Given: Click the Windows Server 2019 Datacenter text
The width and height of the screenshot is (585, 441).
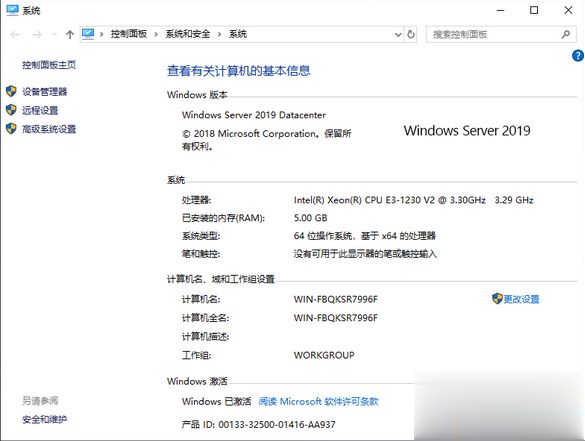Looking at the screenshot, I should (x=254, y=115).
